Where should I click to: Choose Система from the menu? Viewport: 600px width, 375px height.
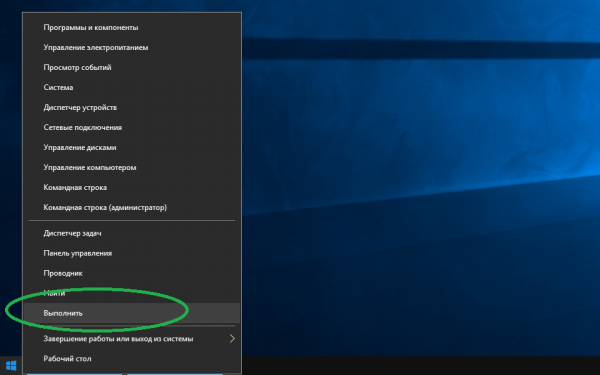[132, 87]
